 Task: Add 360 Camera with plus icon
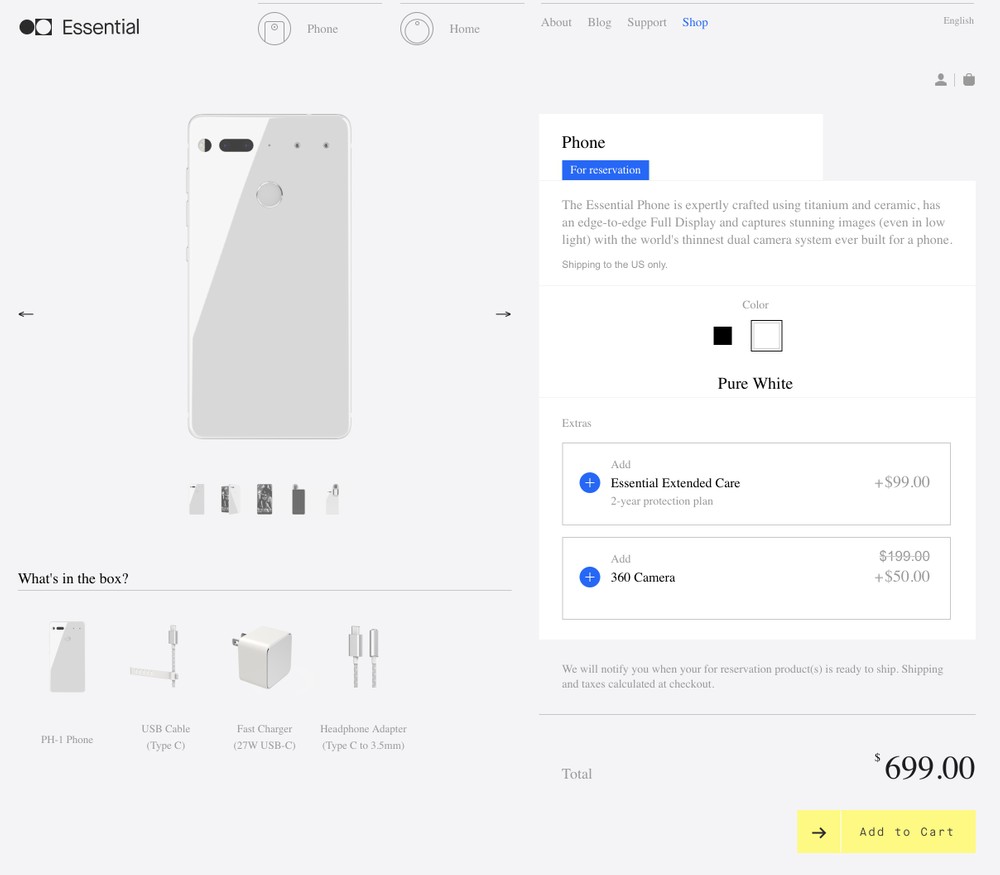point(589,577)
